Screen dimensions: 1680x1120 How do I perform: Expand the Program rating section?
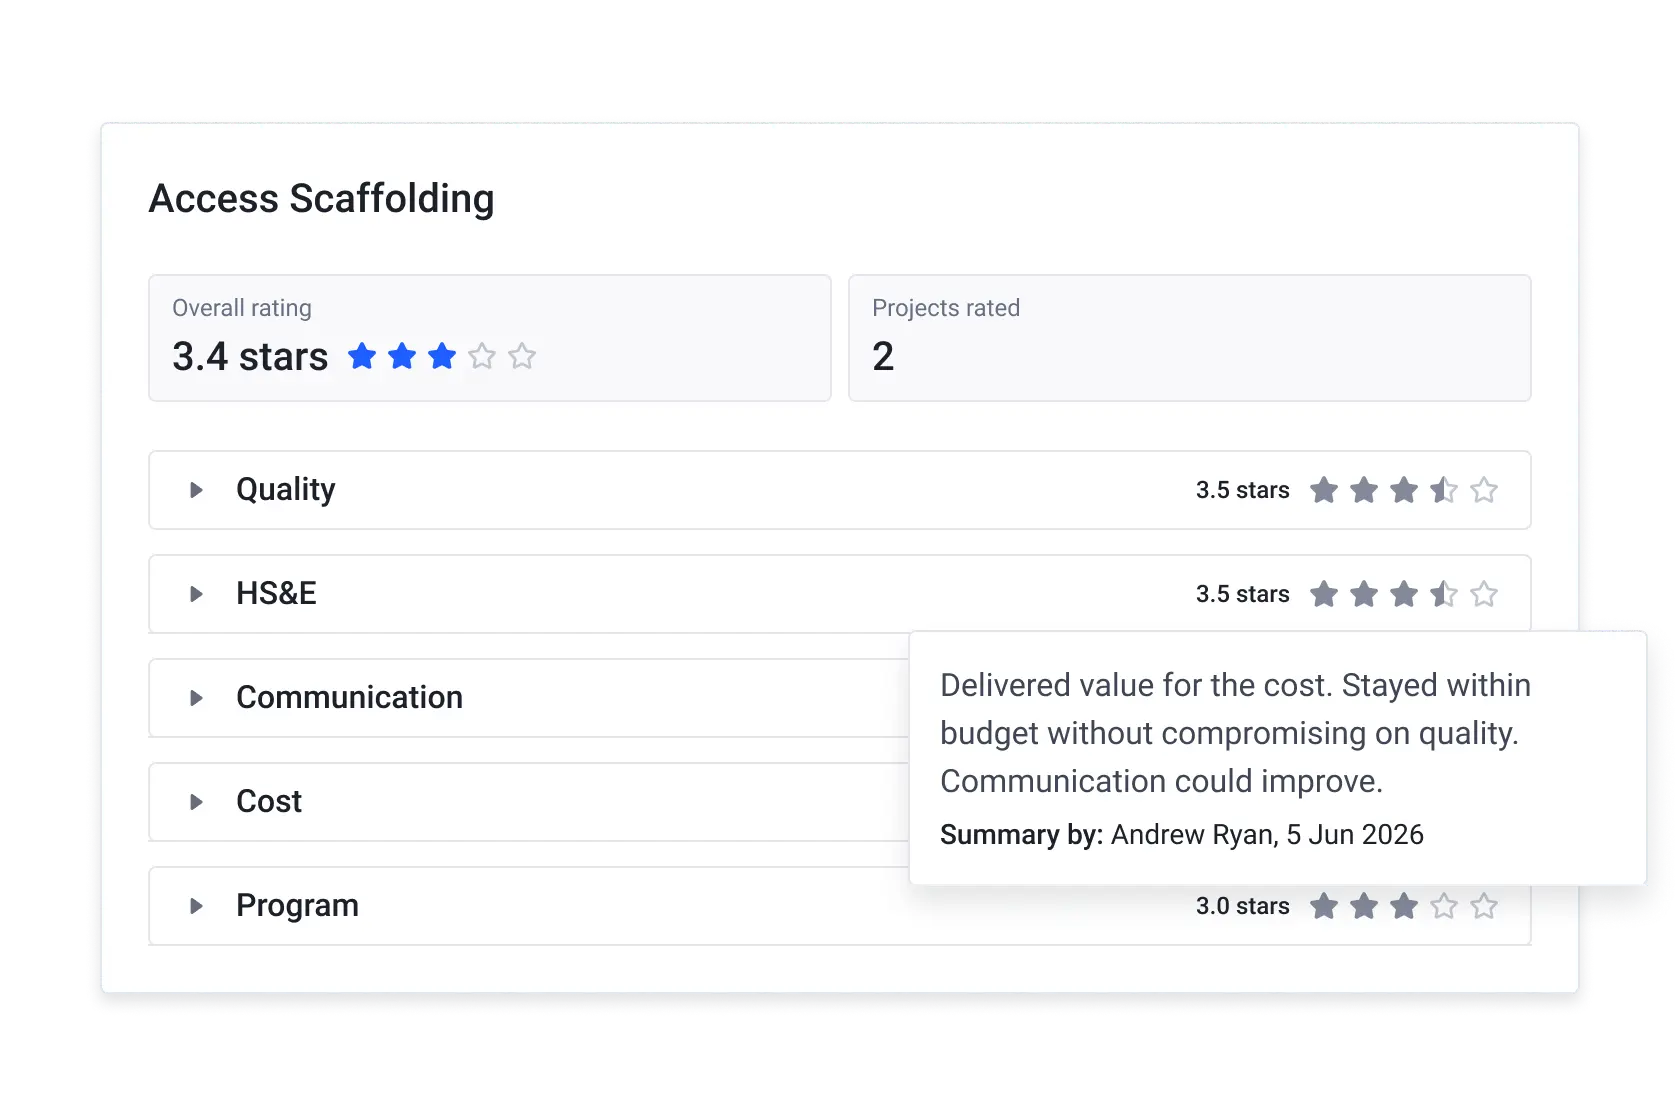(196, 906)
